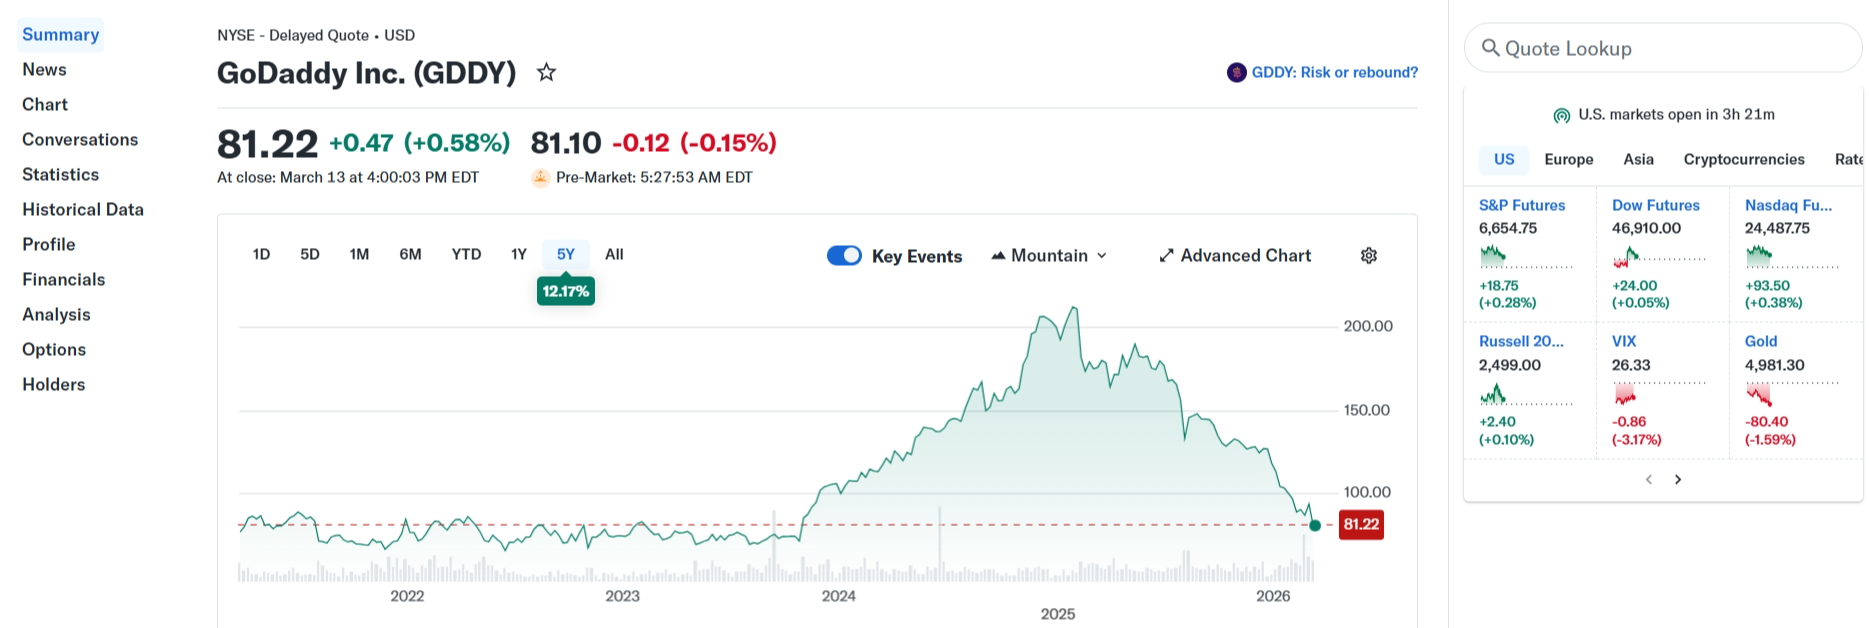The height and width of the screenshot is (628, 1869).
Task: Select the 1M chart range
Action: [359, 255]
